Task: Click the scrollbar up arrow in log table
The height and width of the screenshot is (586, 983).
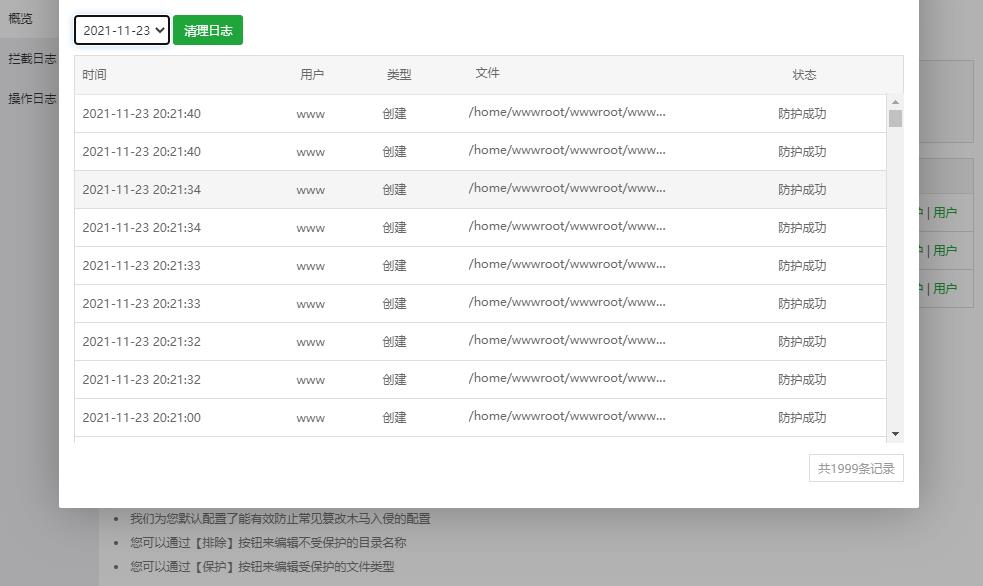Action: pyautogui.click(x=895, y=102)
